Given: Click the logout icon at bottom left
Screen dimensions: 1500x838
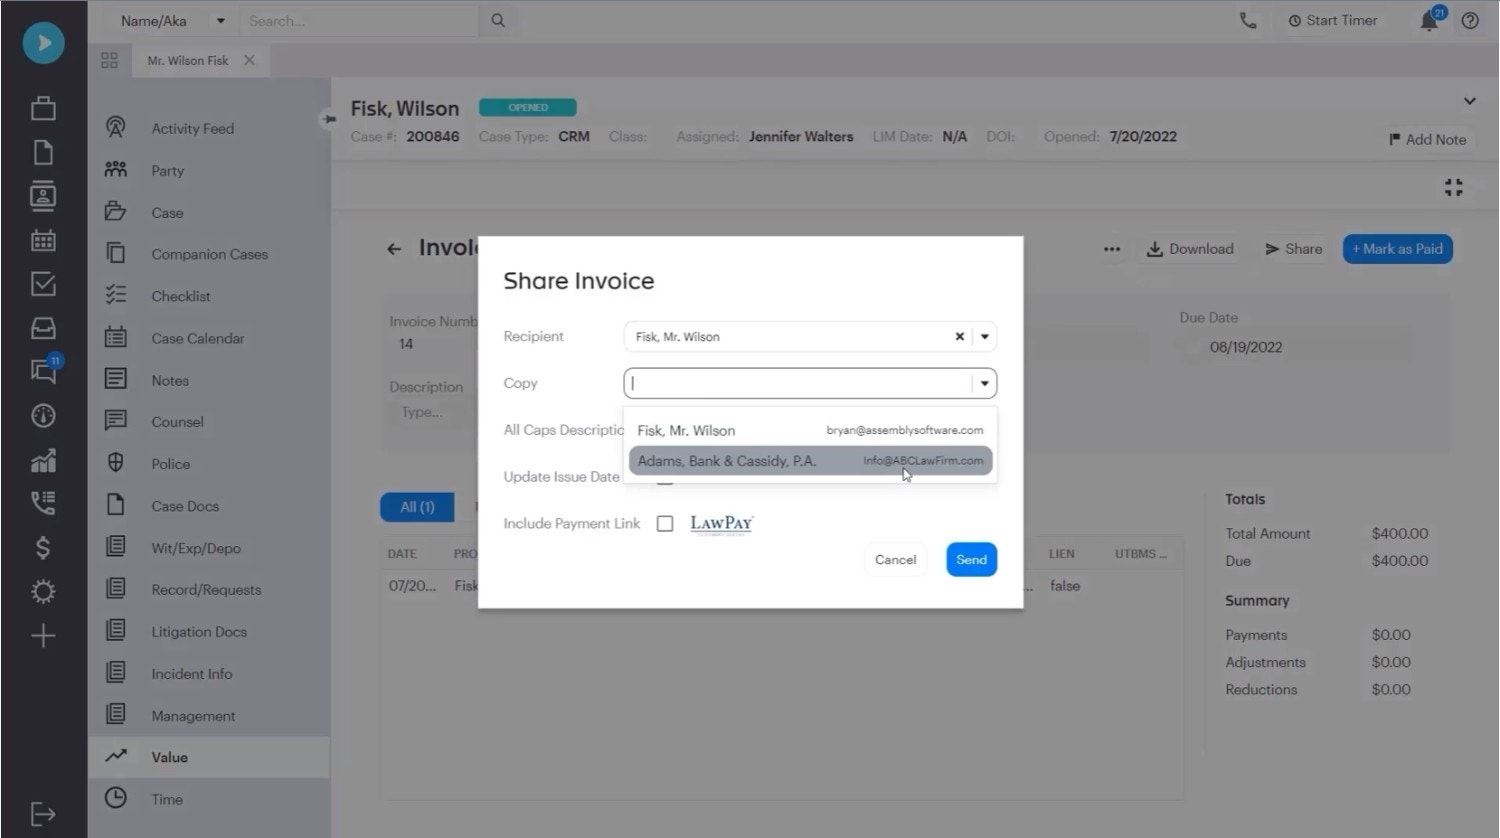Looking at the screenshot, I should pyautogui.click(x=42, y=814).
